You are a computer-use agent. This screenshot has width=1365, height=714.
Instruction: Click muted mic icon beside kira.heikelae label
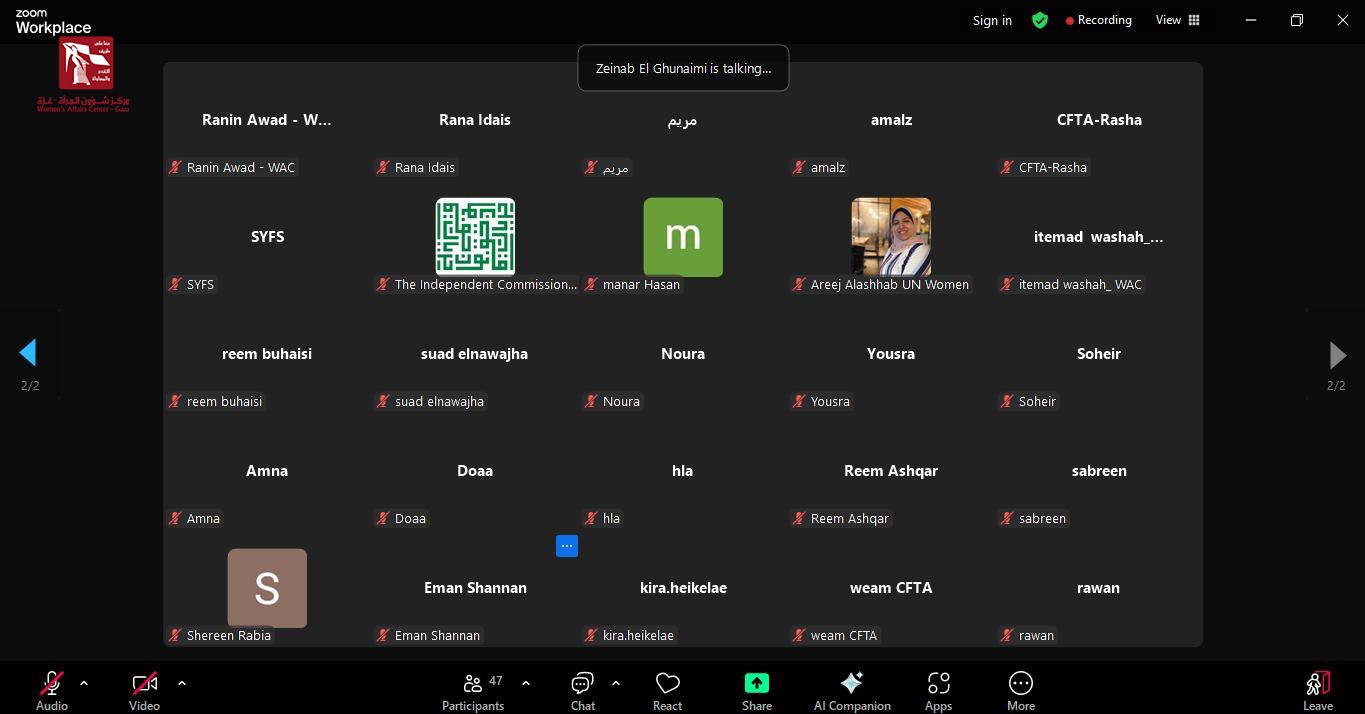[x=591, y=635]
